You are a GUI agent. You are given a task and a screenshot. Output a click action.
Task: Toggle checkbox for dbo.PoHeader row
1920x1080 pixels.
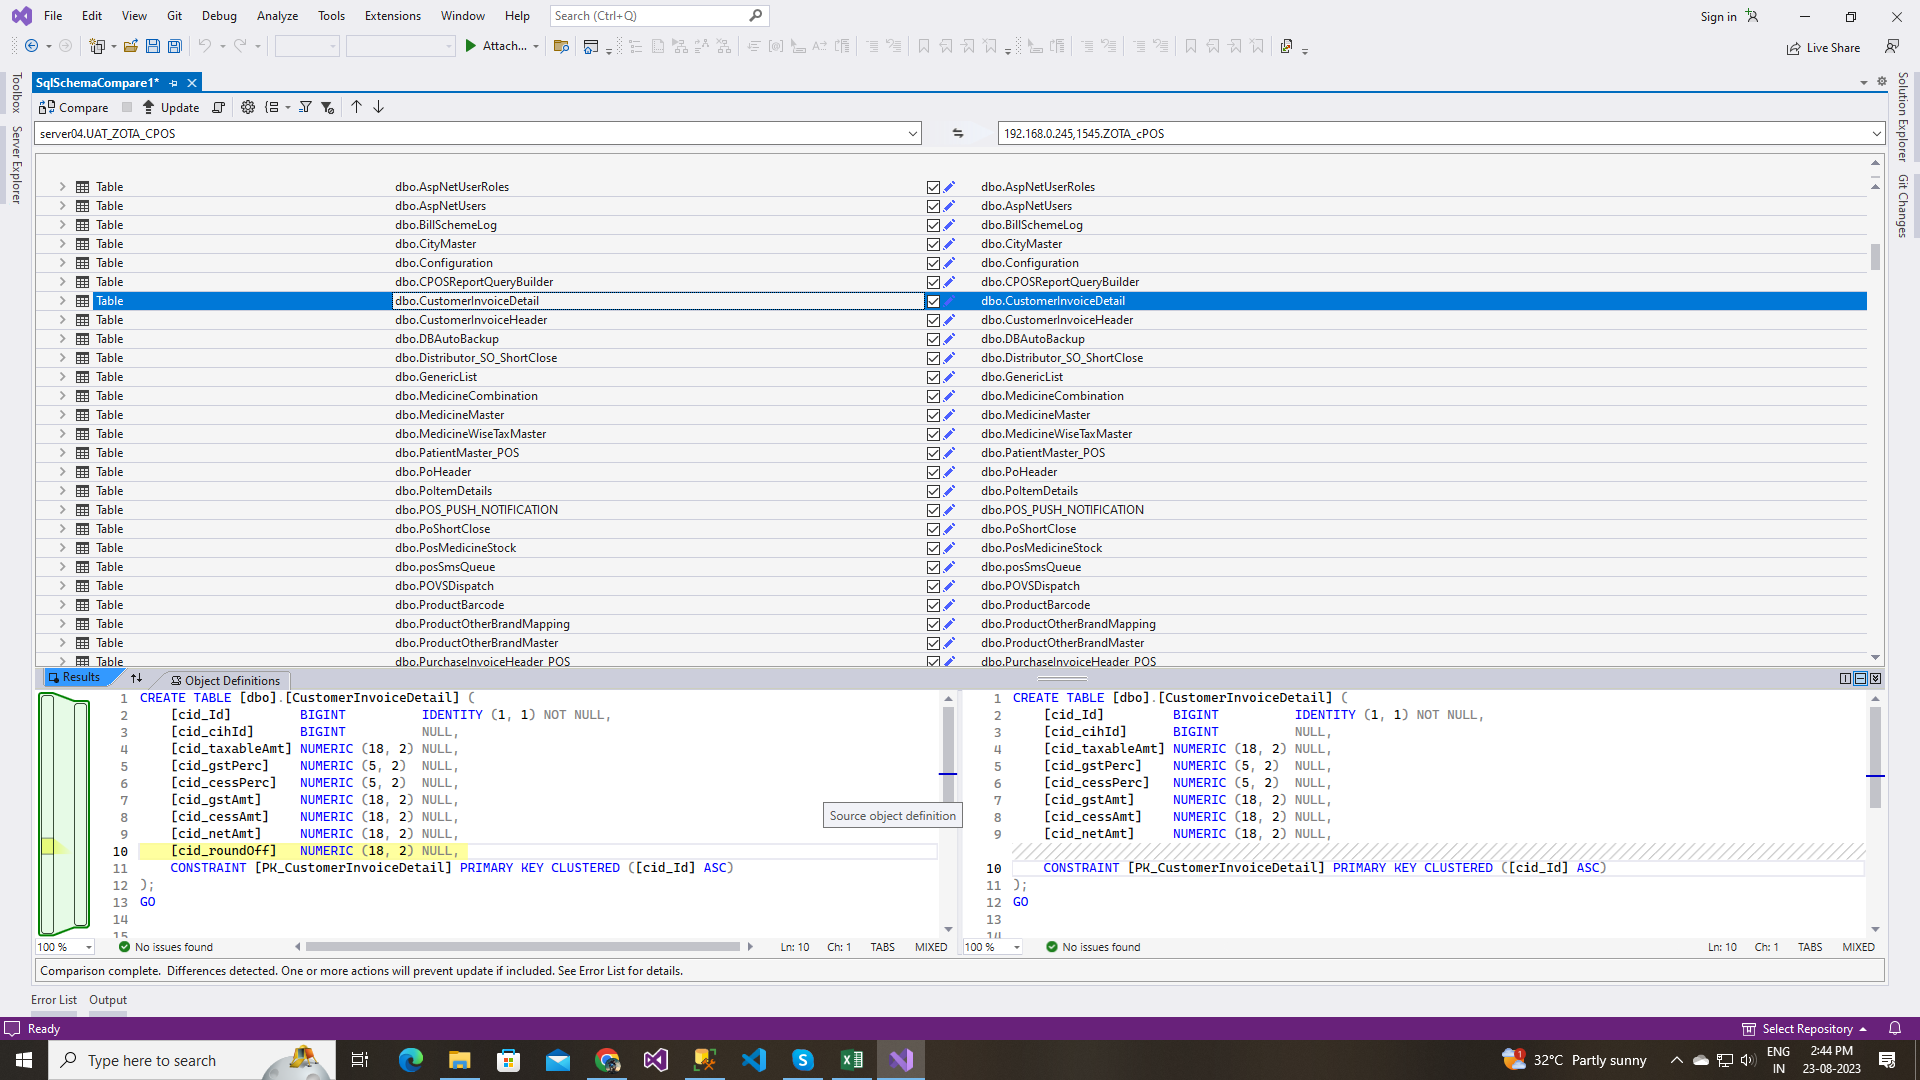point(933,472)
